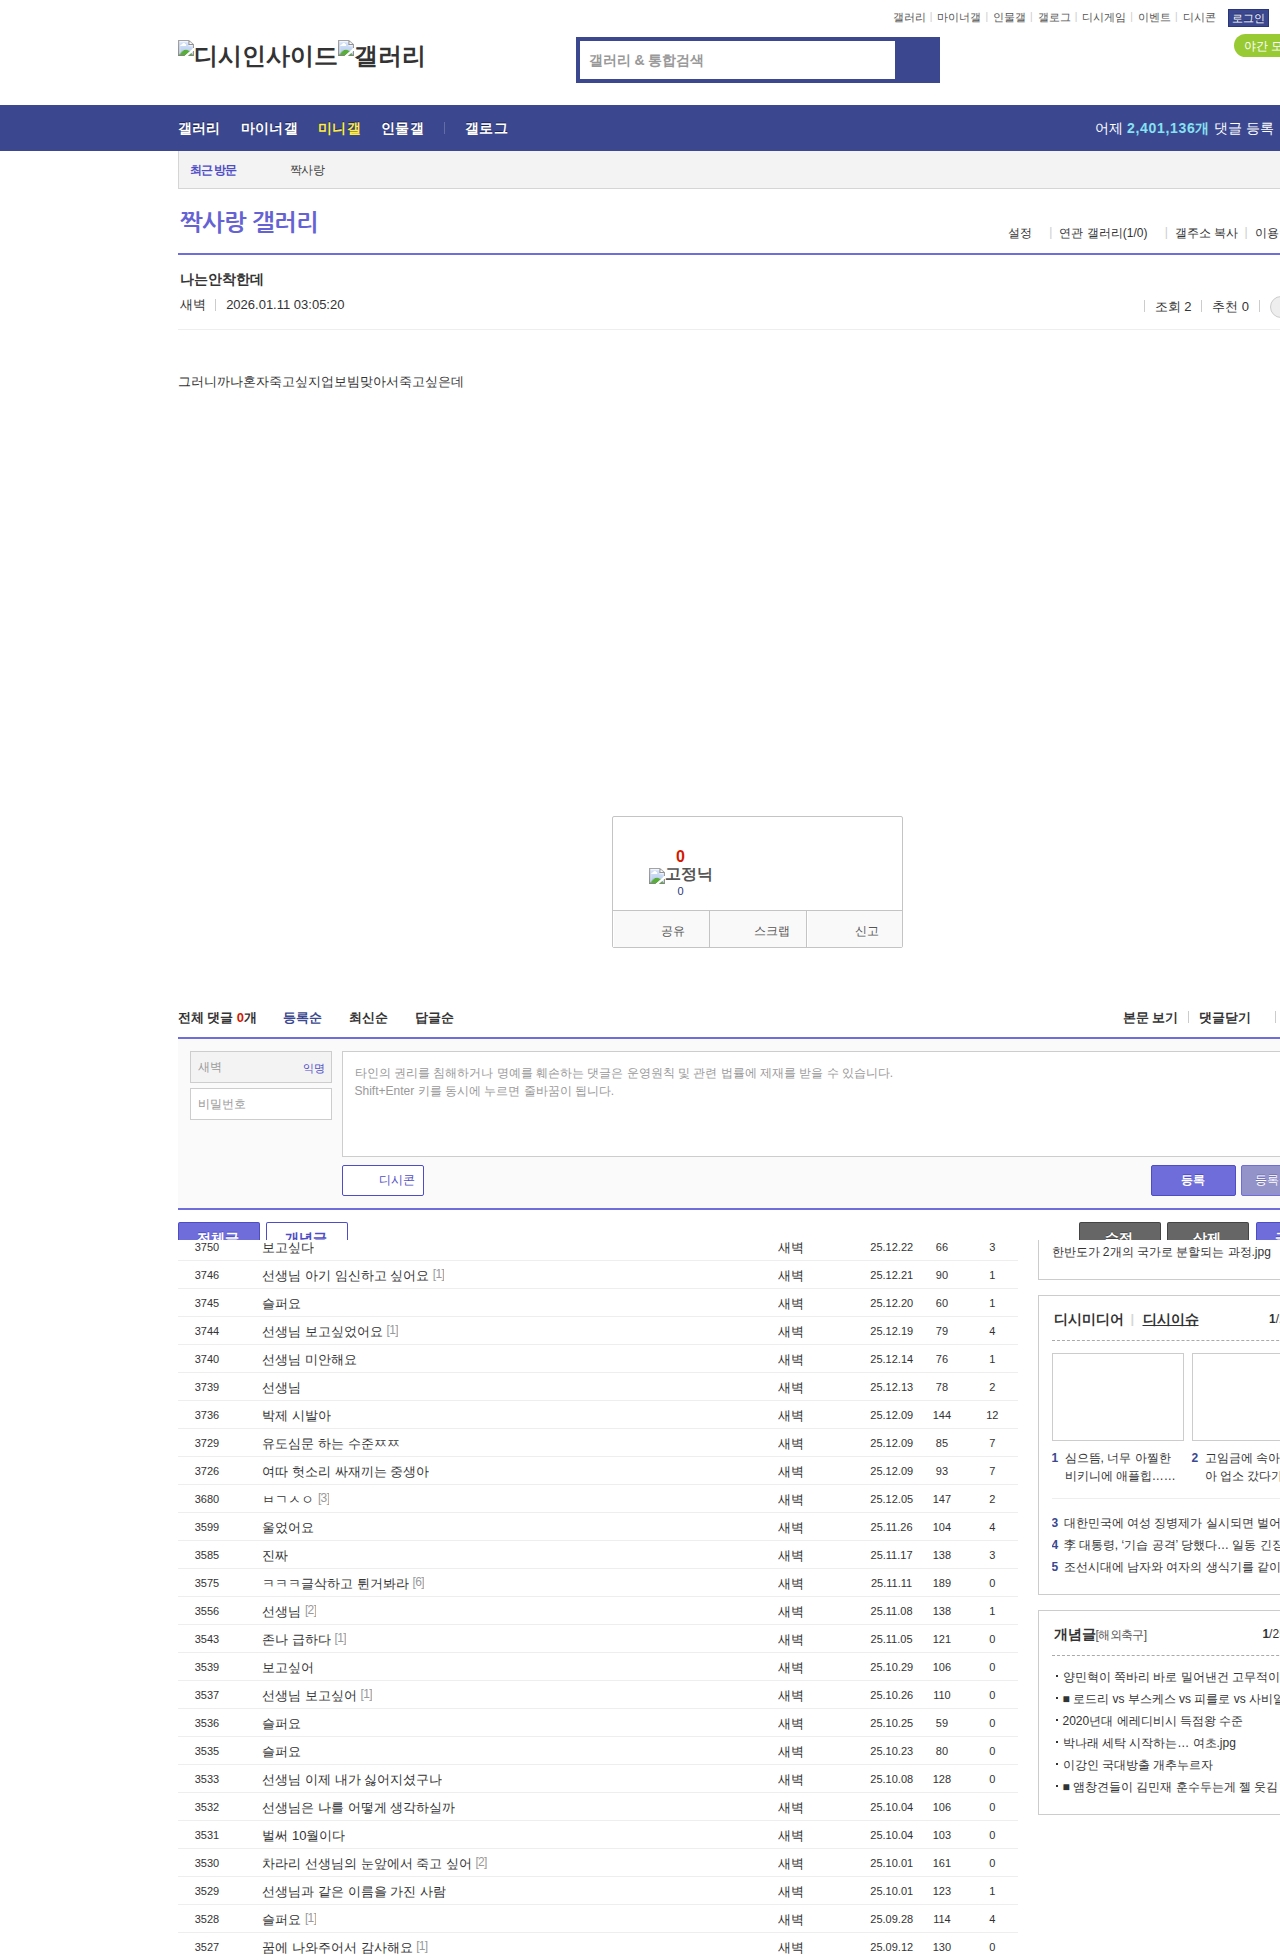Screen dimensions: 1280x1960
Task: Open the 디시콘 emoticon picker
Action: [383, 1180]
